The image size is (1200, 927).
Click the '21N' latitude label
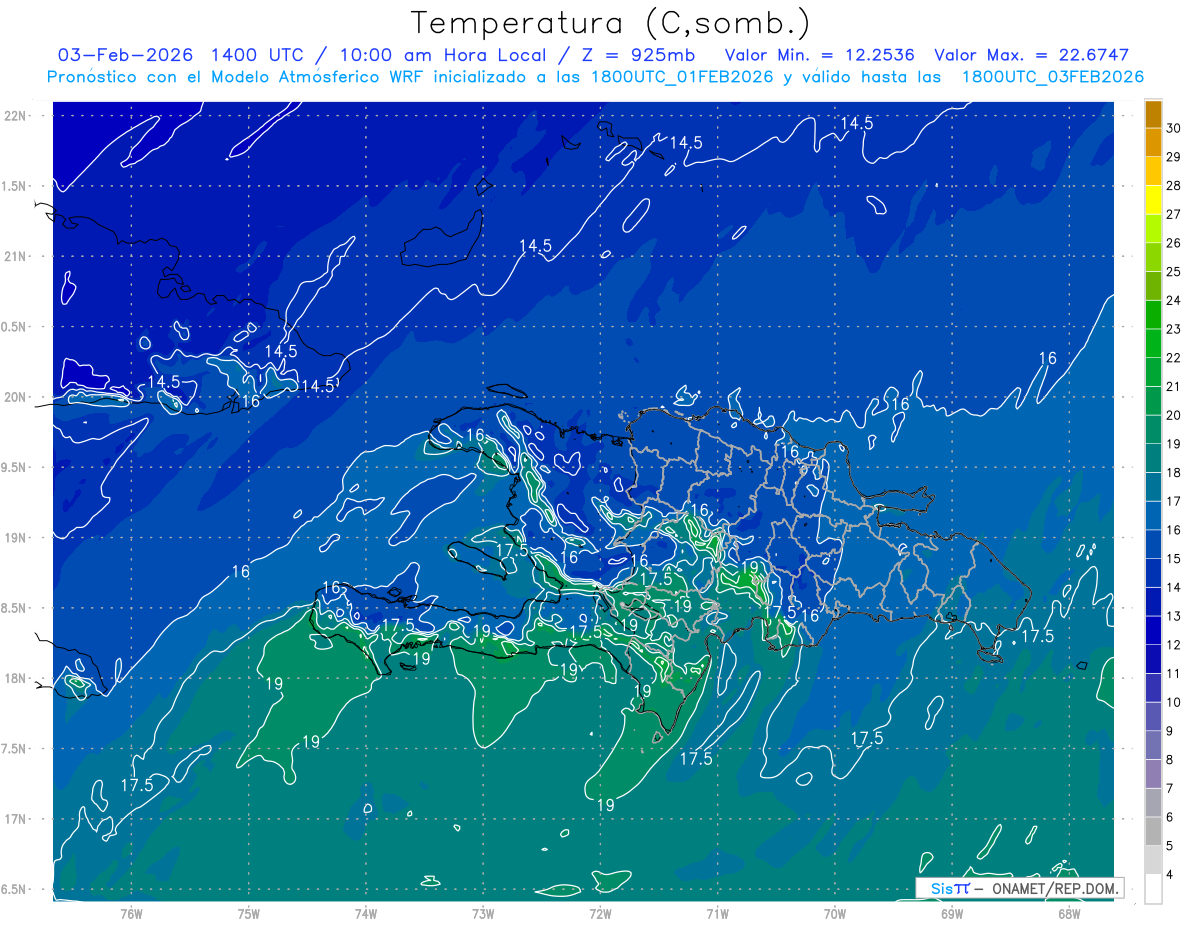click(x=16, y=256)
